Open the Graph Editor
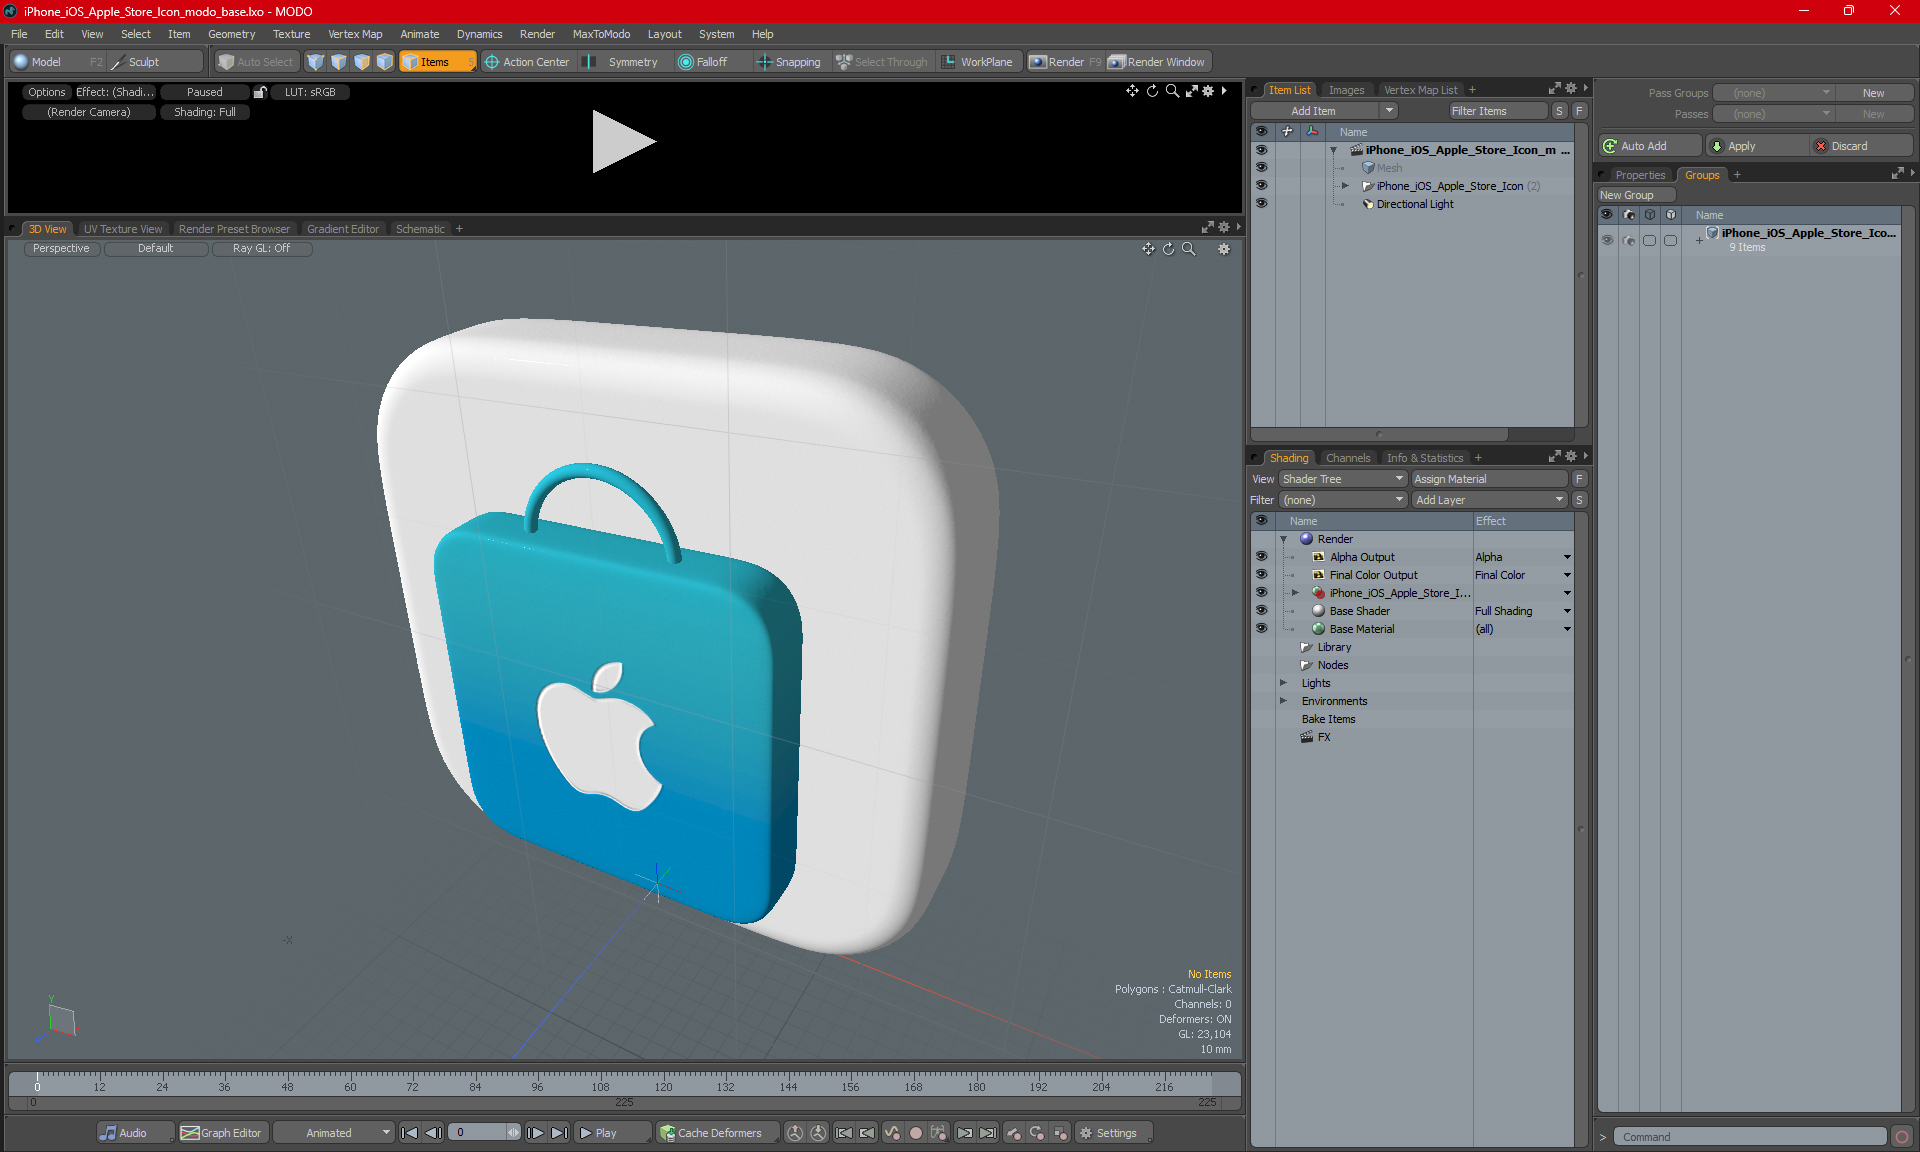Viewport: 1920px width, 1152px height. 222,1133
